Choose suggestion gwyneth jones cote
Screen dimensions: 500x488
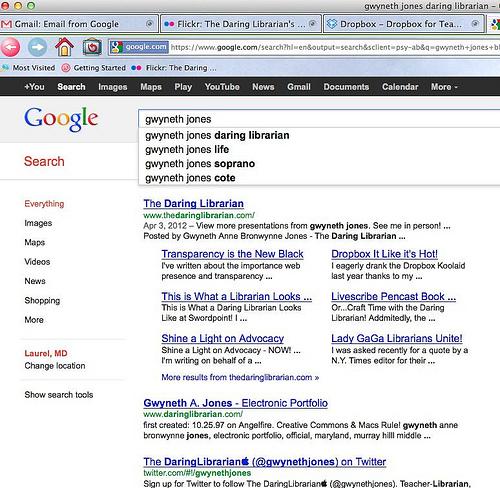(190, 178)
